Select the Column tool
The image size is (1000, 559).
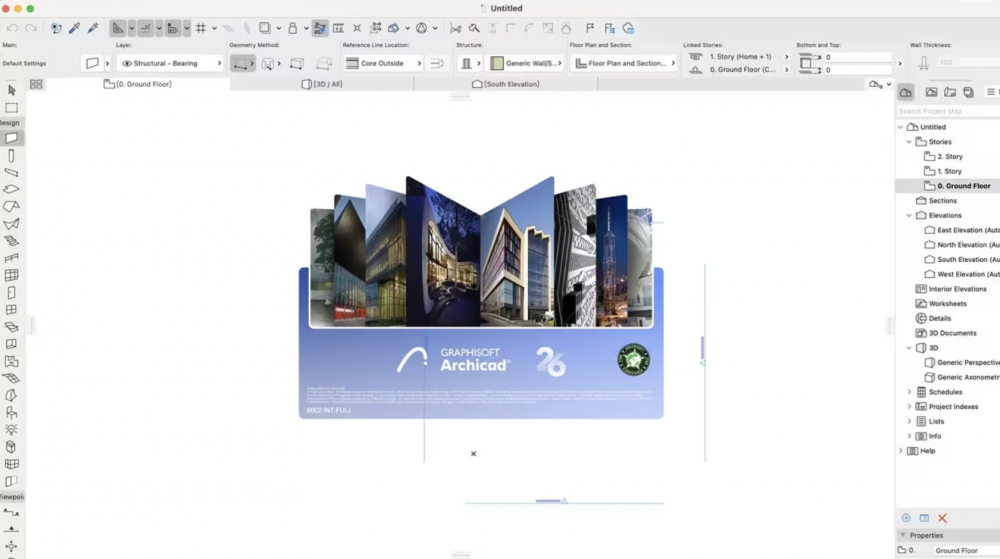(11, 156)
